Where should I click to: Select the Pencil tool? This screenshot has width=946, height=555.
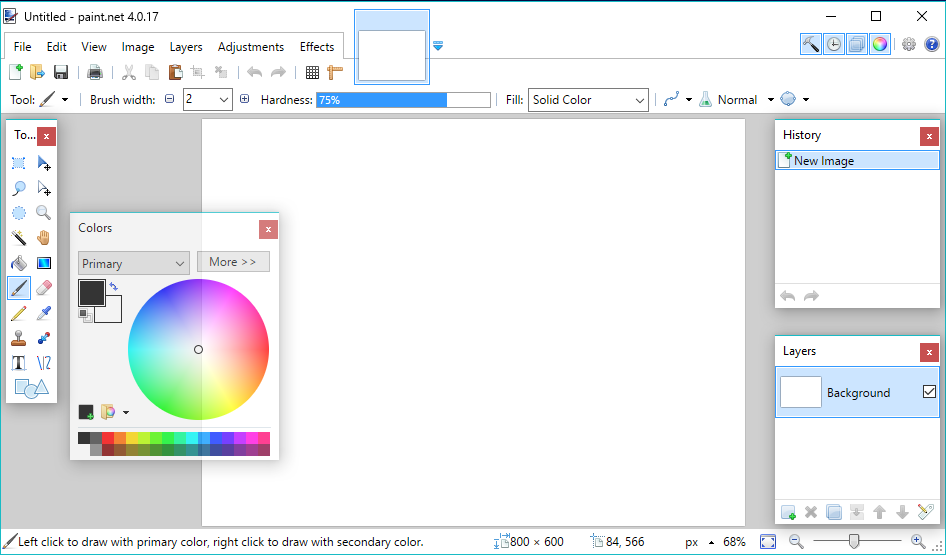(18, 313)
